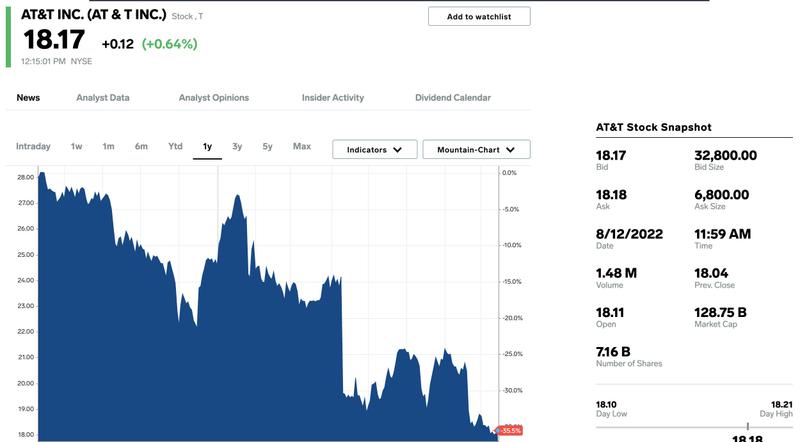This screenshot has width=800, height=442.
Task: Click the 18.18 ask value
Action: click(611, 195)
